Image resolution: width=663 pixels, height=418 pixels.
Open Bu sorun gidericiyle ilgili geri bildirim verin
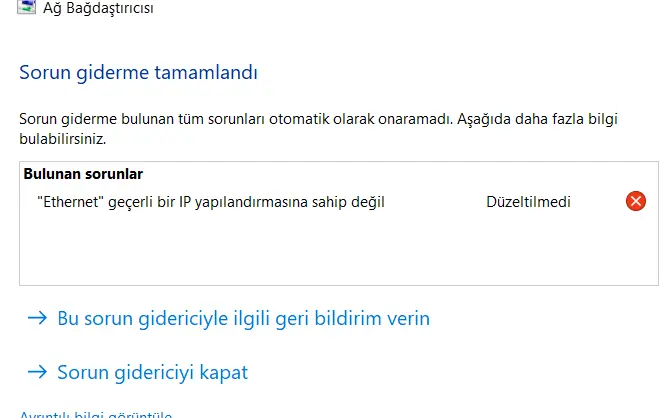244,318
